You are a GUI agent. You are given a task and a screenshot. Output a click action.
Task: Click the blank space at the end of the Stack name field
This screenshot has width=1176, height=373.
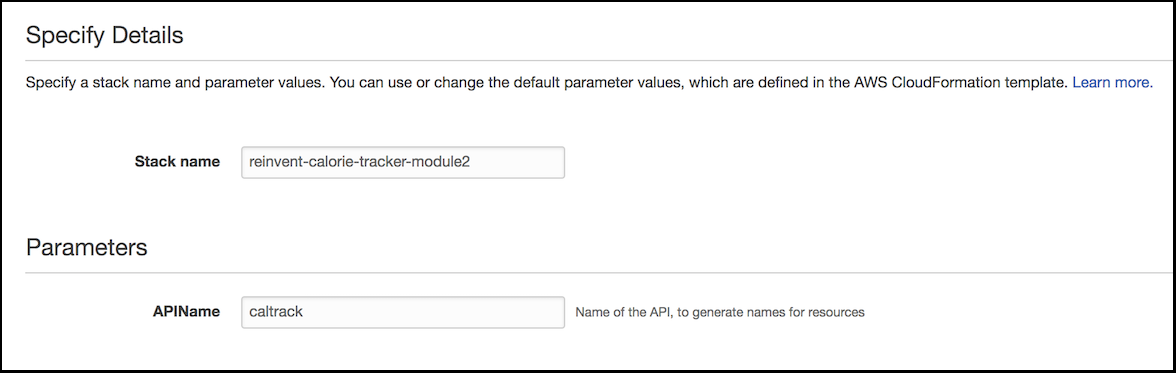click(518, 162)
